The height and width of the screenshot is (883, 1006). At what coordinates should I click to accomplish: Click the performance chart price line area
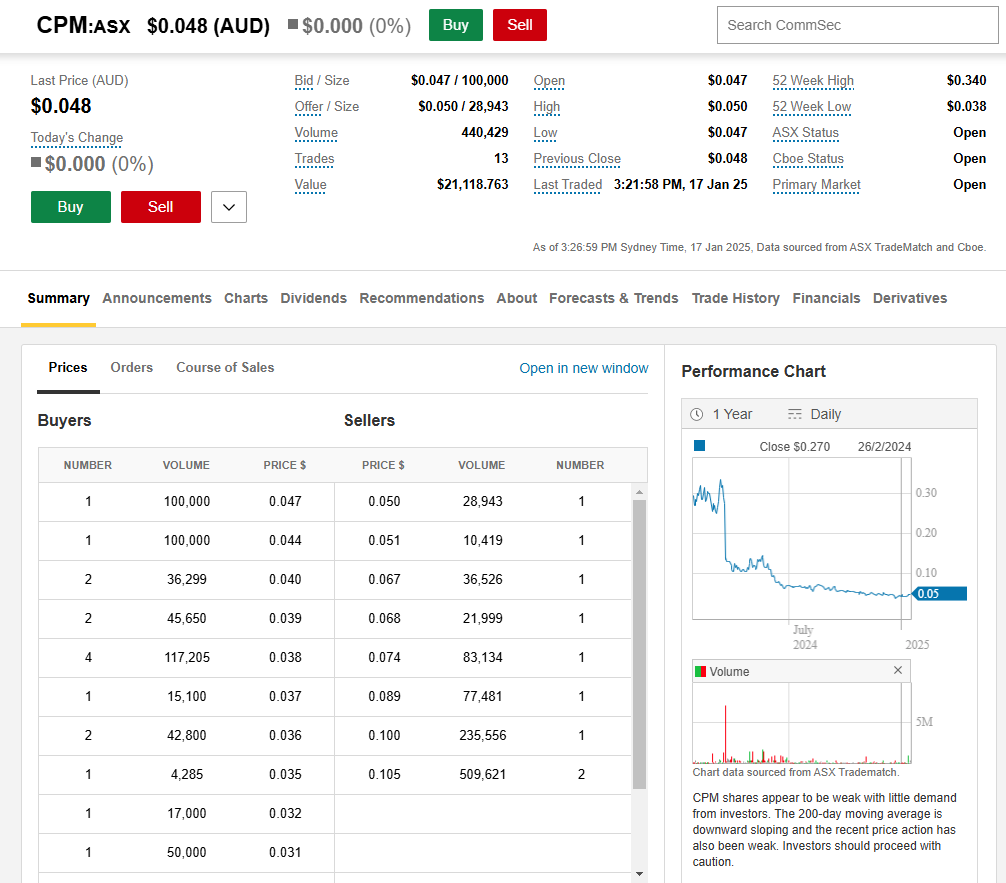pyautogui.click(x=802, y=539)
